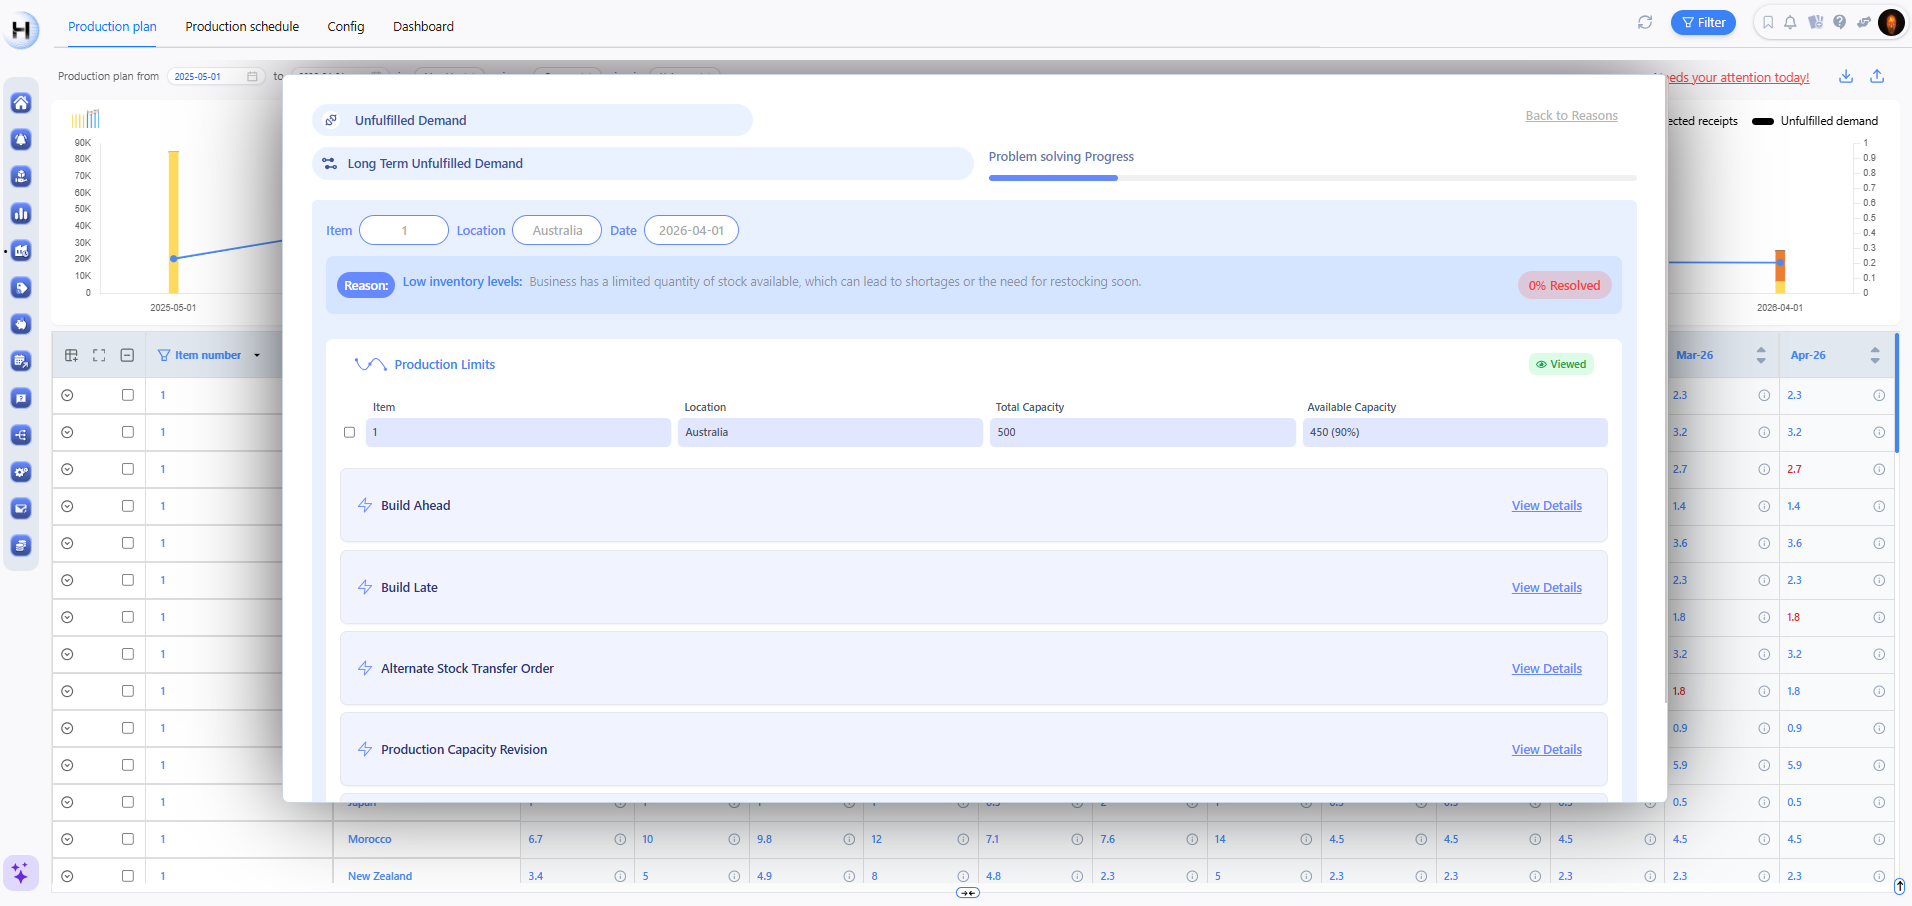The image size is (1912, 906).
Task: Expand the first table row chevron
Action: [67, 395]
